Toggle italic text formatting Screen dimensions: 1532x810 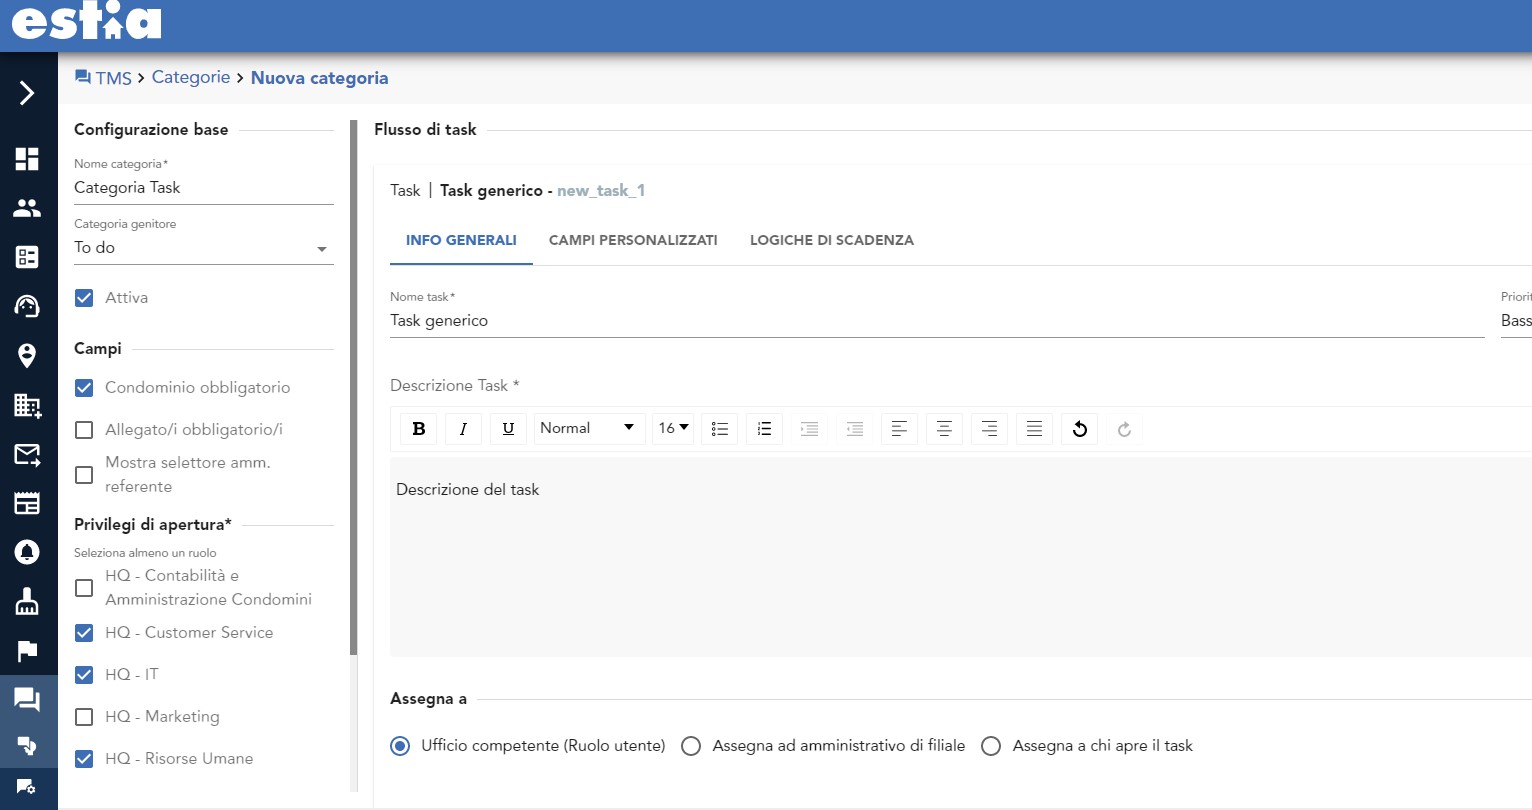click(x=463, y=429)
